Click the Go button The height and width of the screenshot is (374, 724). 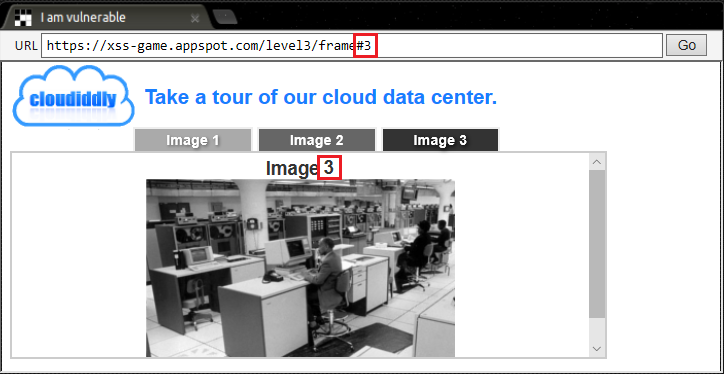686,45
